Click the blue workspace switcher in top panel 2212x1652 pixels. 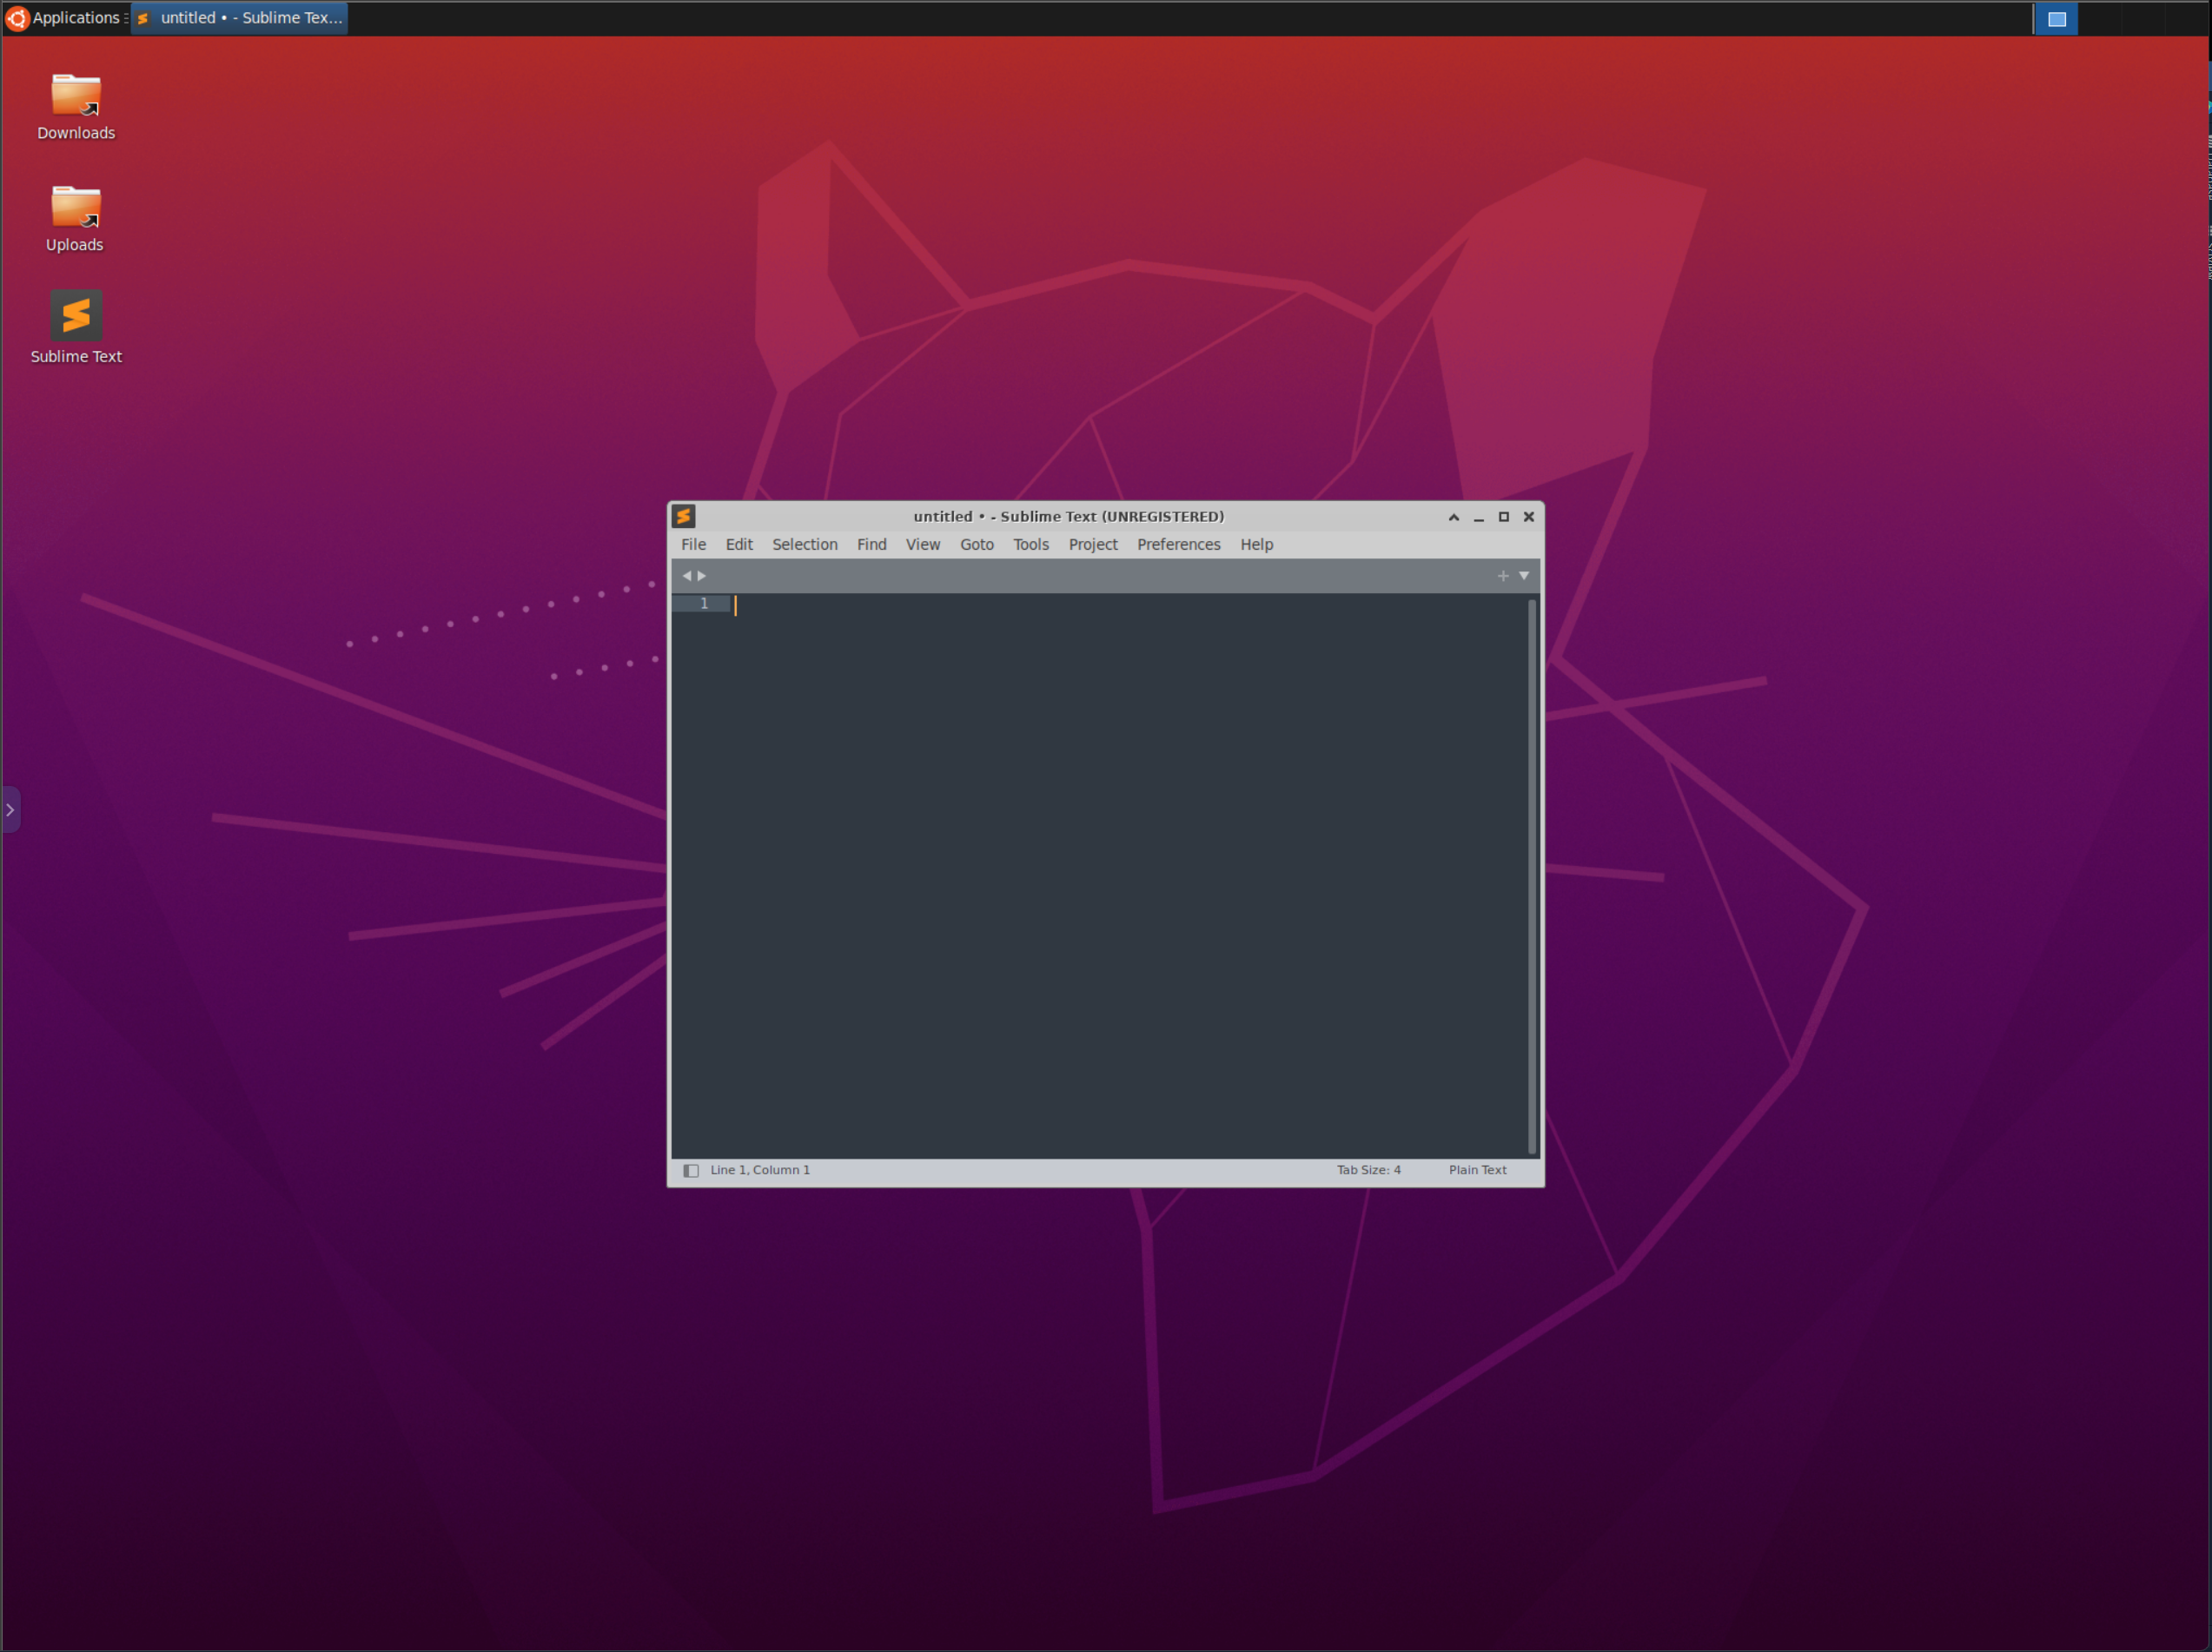[2056, 19]
